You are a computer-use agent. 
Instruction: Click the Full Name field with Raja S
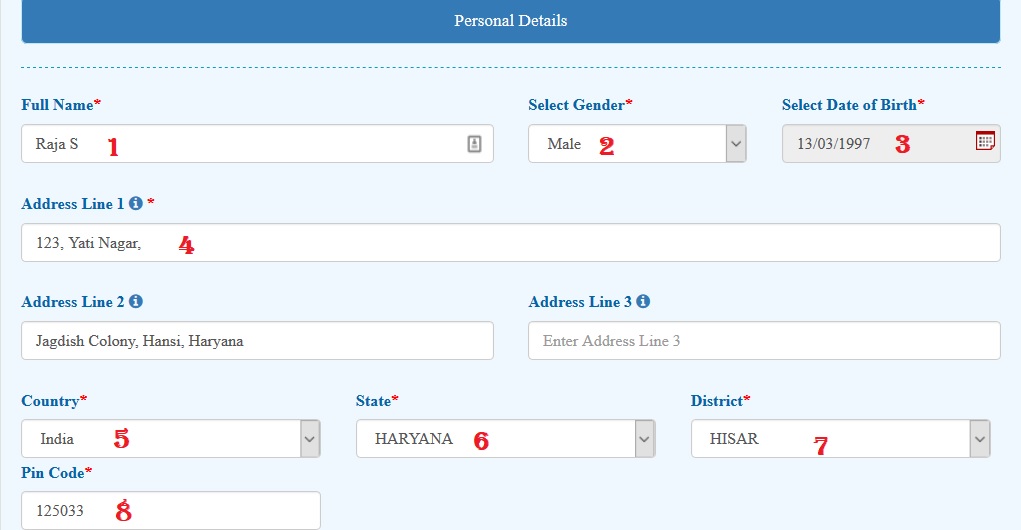(257, 144)
